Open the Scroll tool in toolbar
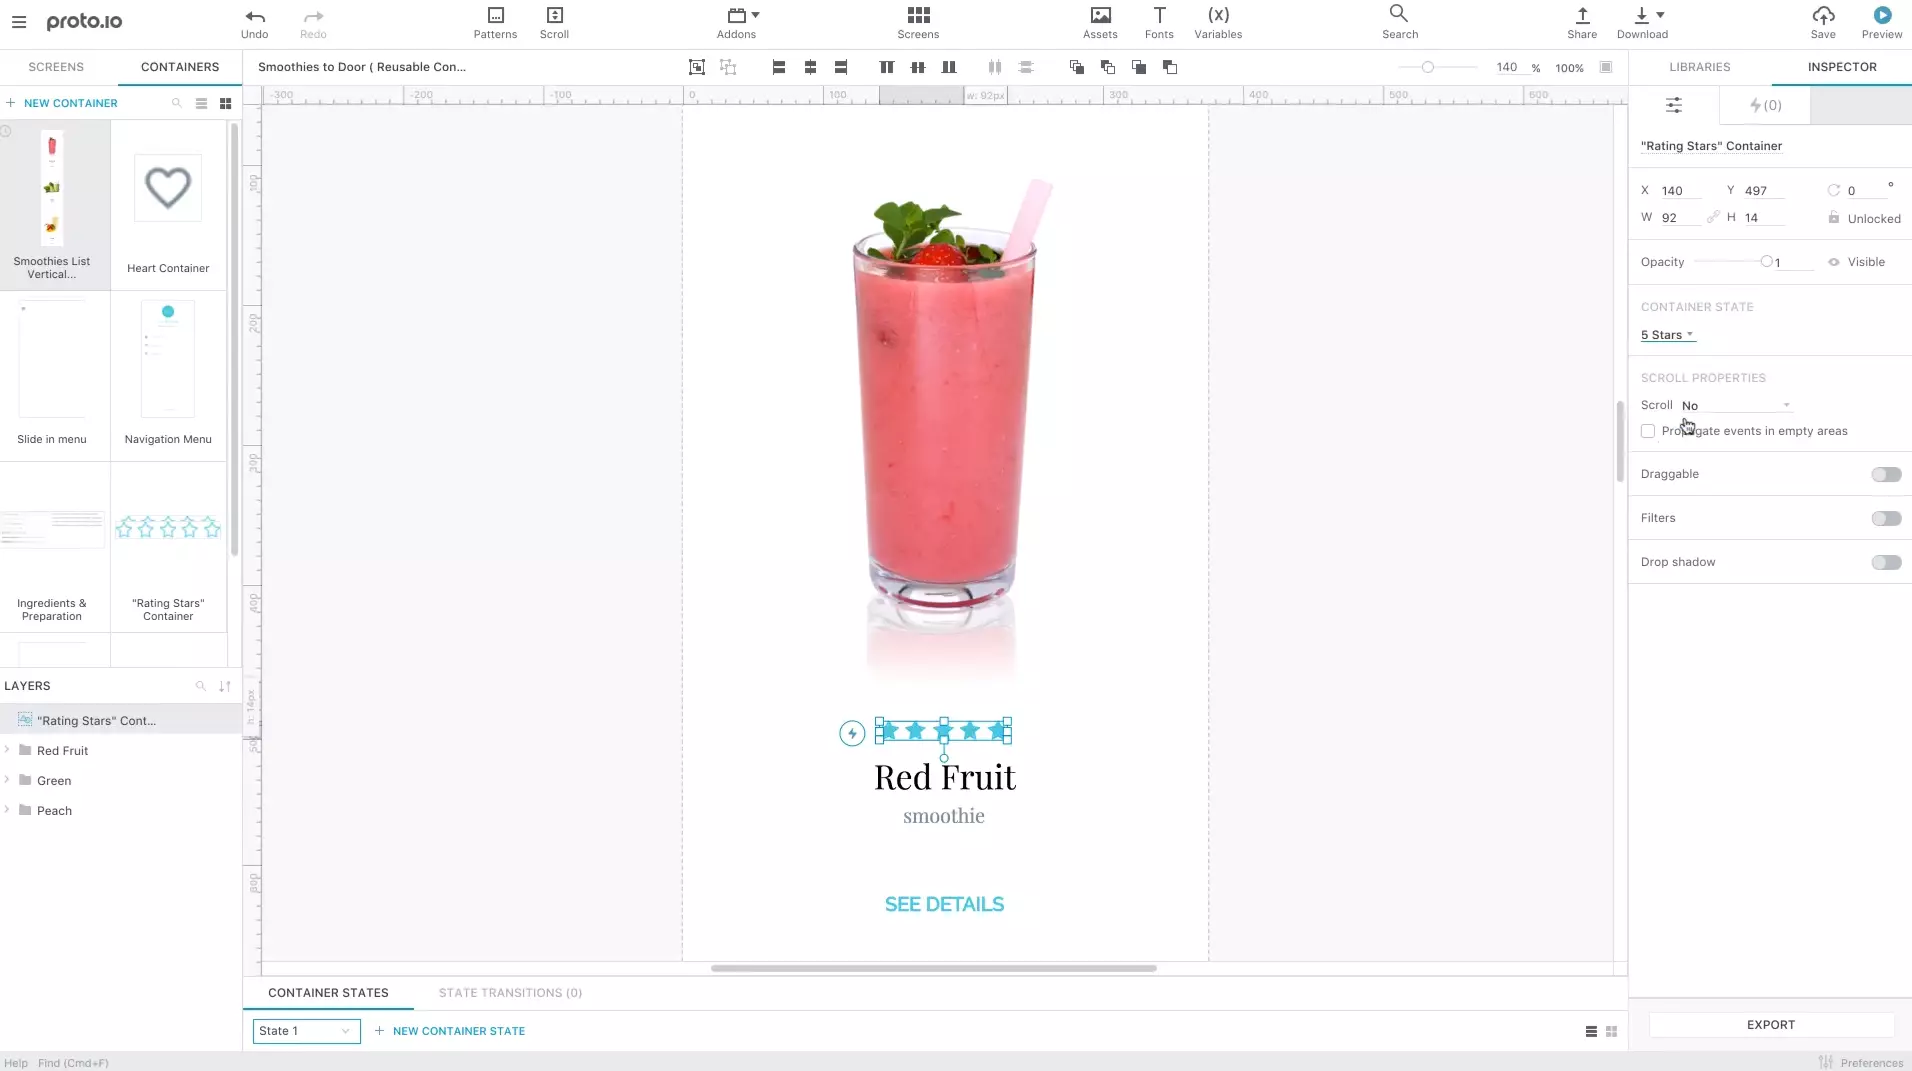This screenshot has height=1071, width=1912. (554, 23)
